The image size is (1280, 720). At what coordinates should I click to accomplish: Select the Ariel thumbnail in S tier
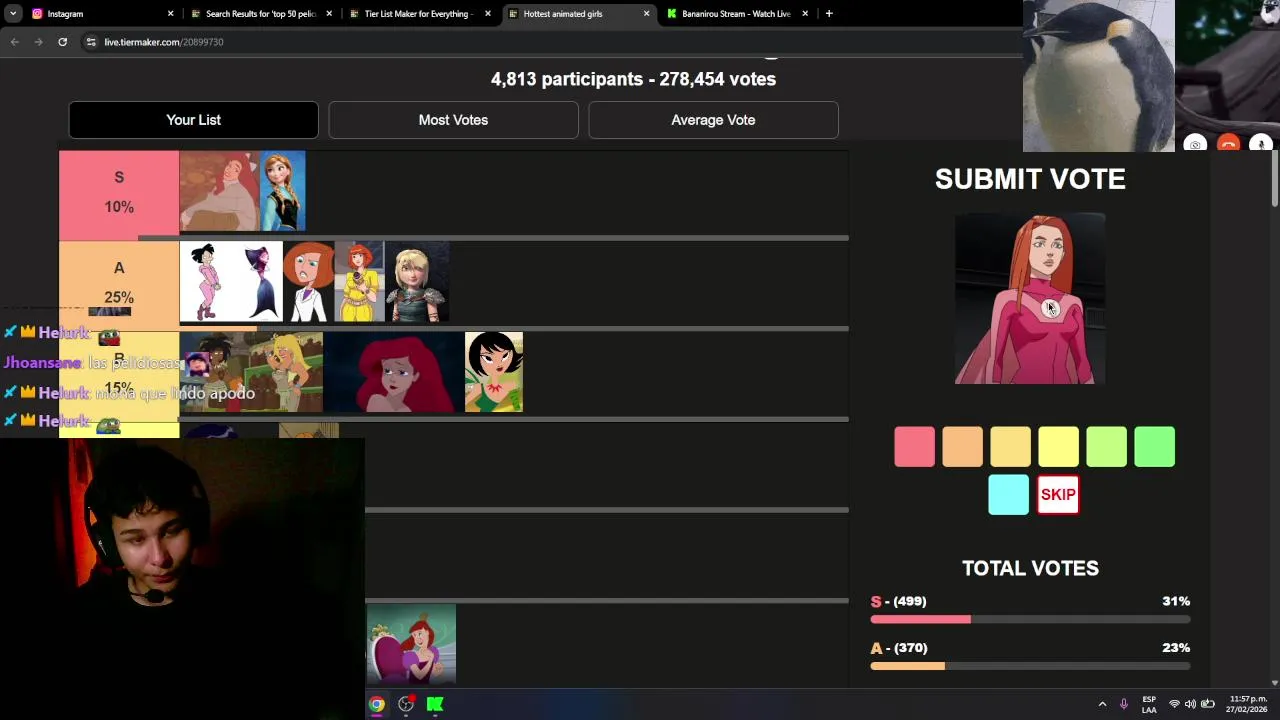tap(219, 191)
